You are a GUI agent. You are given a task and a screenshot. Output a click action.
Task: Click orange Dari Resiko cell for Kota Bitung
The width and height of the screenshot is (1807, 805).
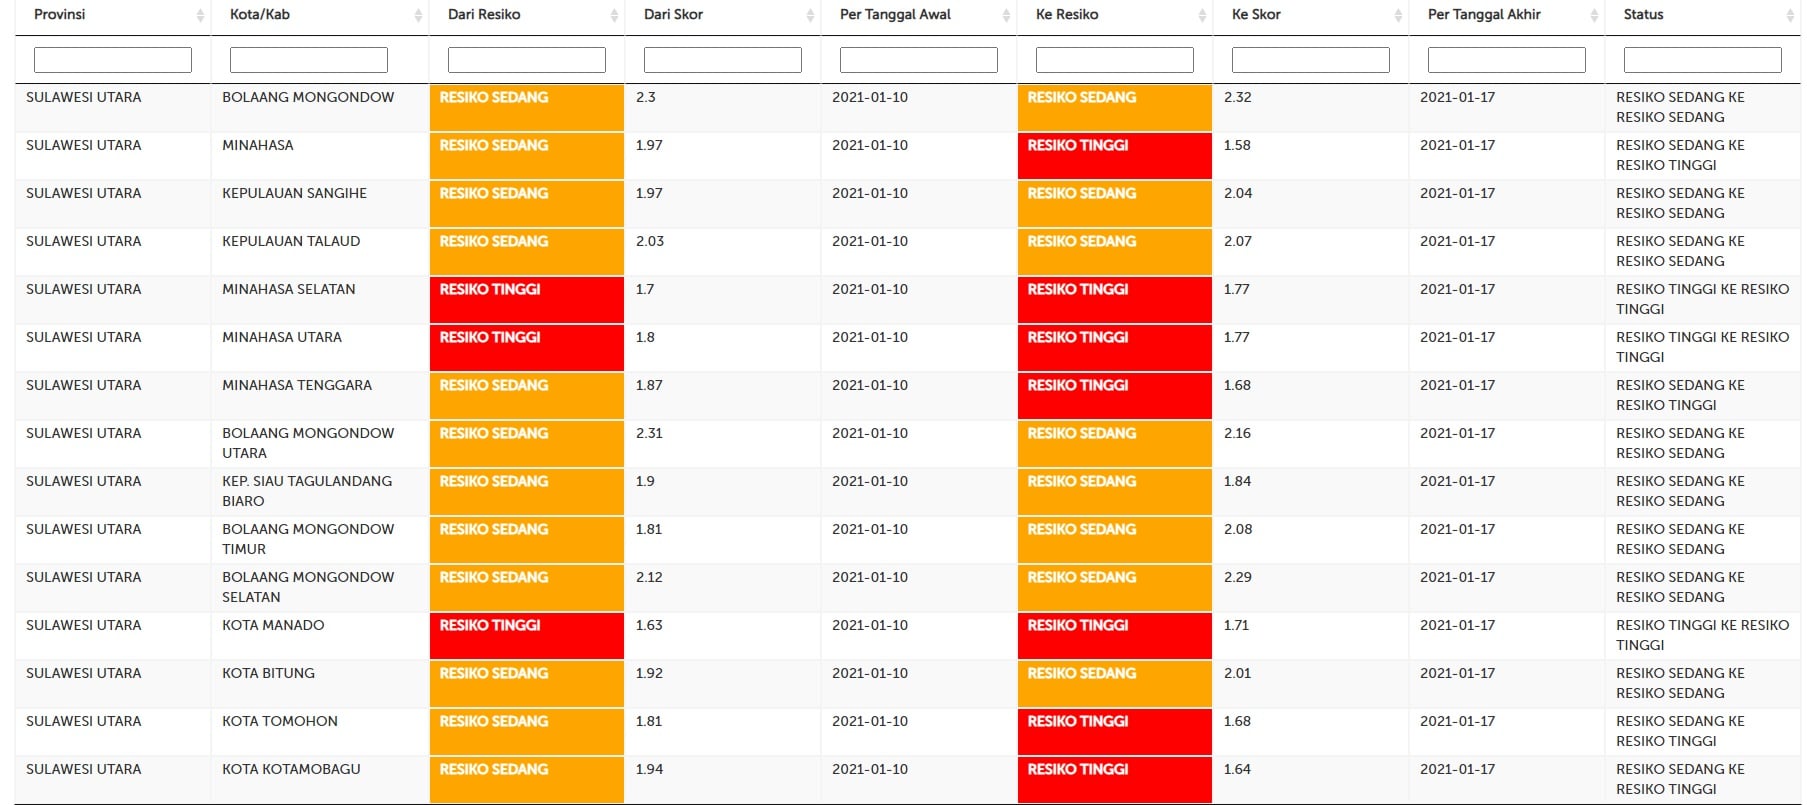pos(527,684)
